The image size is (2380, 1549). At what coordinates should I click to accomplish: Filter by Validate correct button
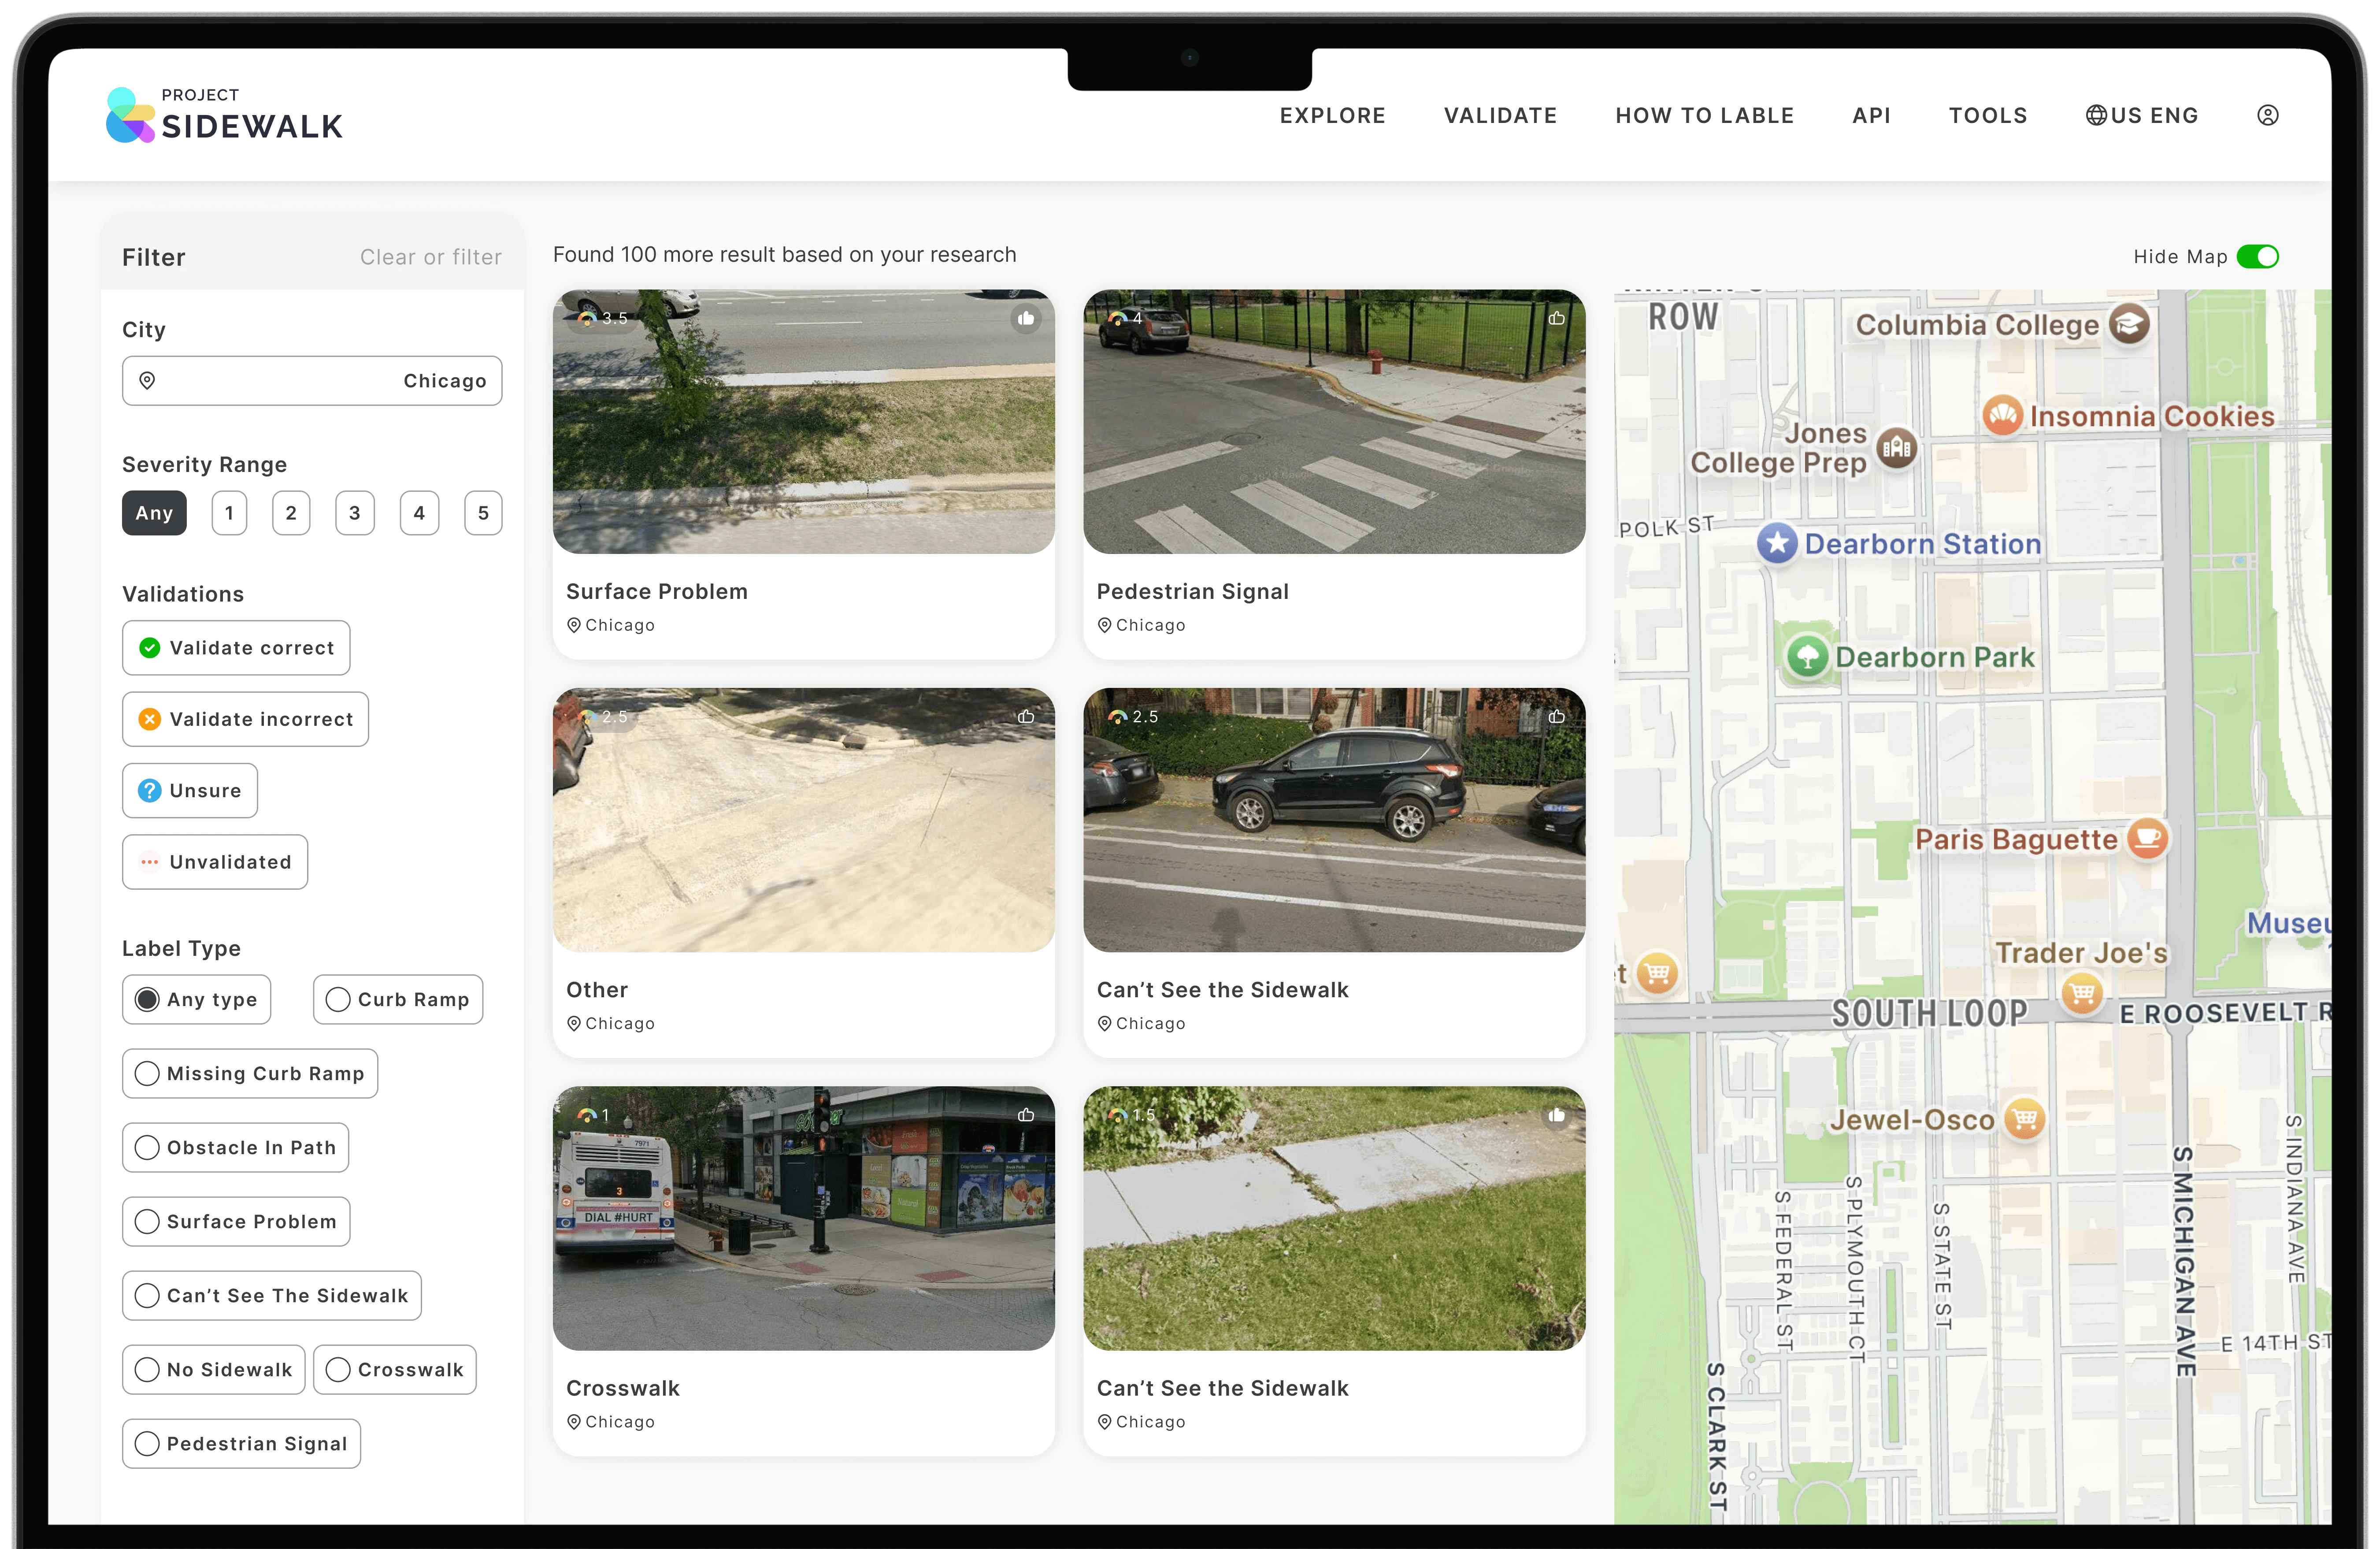coord(236,648)
